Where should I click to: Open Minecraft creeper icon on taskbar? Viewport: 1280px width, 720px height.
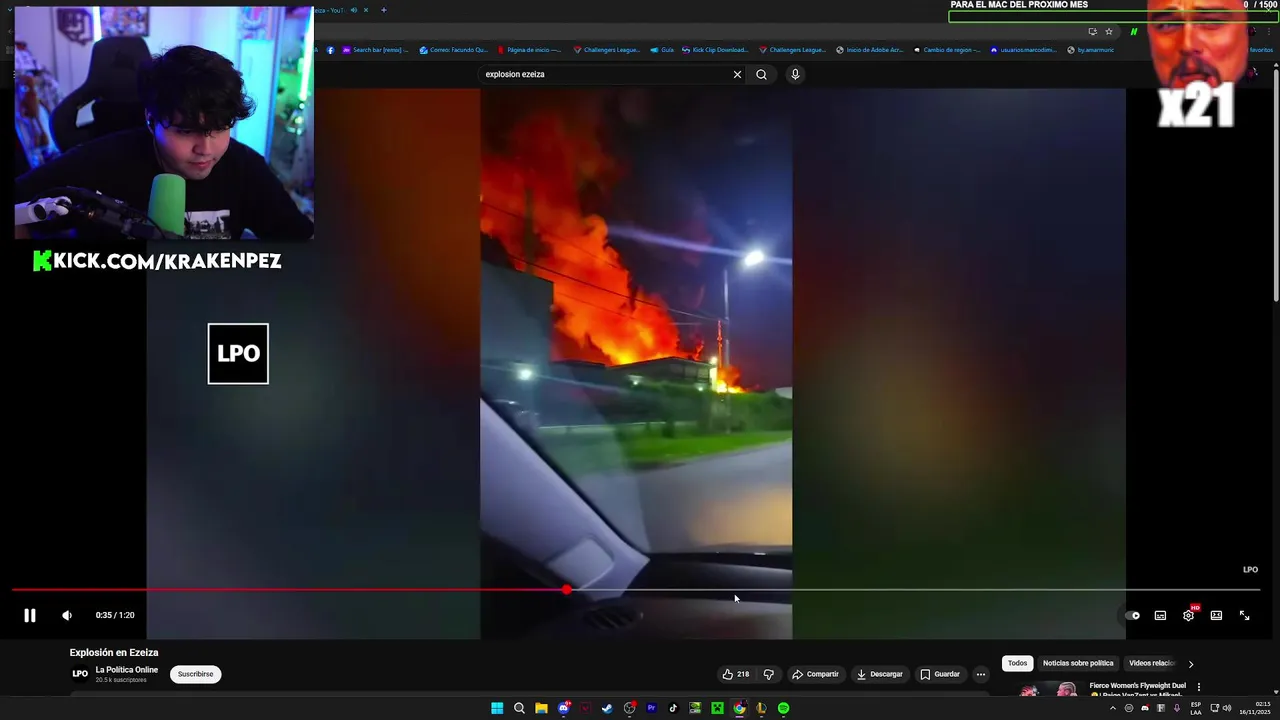tap(717, 708)
